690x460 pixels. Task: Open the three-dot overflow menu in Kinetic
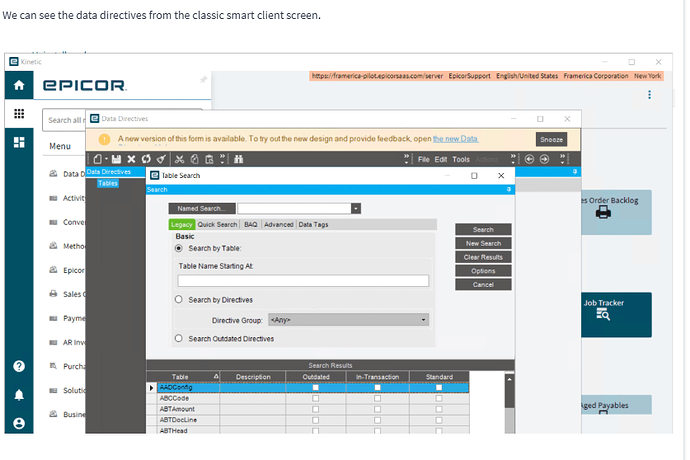pyautogui.click(x=650, y=95)
